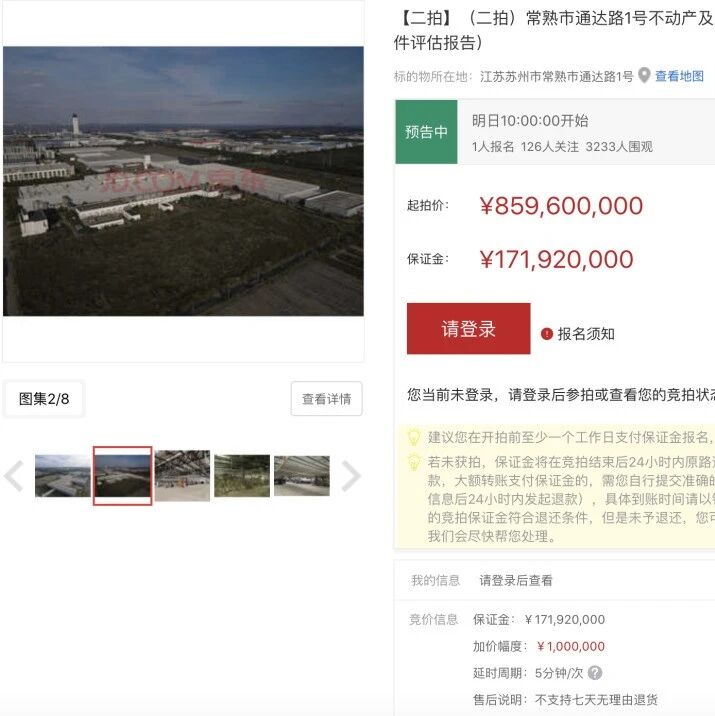
Task: Select the fourth thumbnail with trees
Action: tap(242, 476)
